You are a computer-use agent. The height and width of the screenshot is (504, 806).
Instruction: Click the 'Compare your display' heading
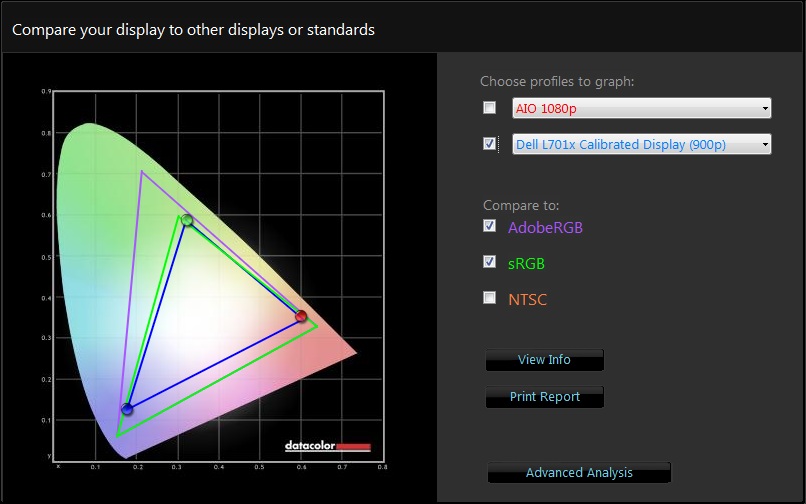point(193,30)
